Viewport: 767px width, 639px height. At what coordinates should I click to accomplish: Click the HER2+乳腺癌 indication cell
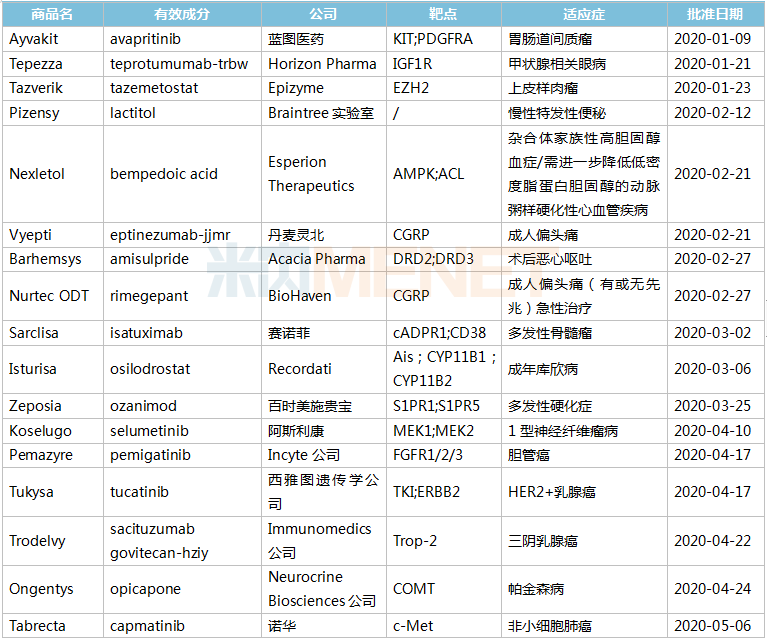point(584,492)
